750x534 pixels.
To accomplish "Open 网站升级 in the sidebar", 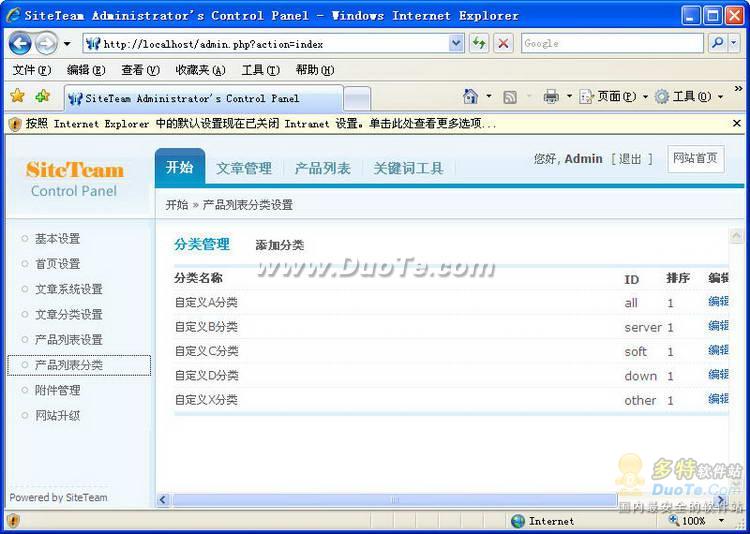I will 57,416.
